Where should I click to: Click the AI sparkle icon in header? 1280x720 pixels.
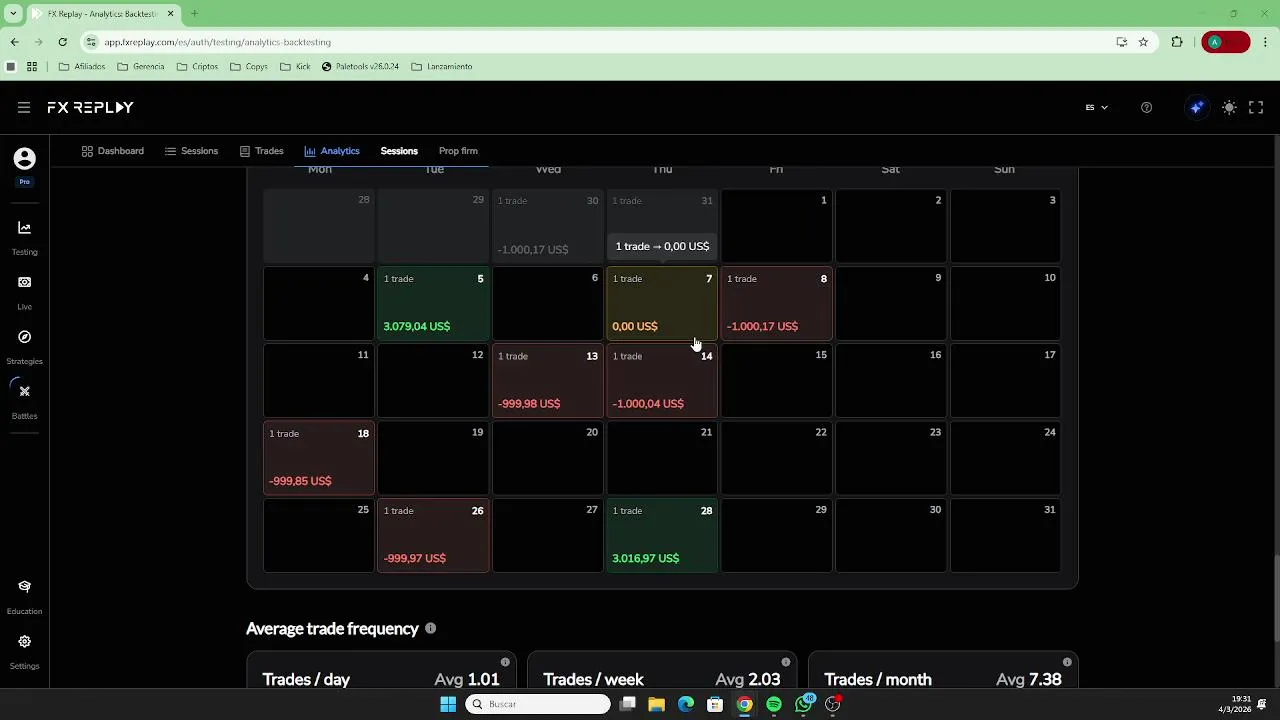tap(1197, 107)
